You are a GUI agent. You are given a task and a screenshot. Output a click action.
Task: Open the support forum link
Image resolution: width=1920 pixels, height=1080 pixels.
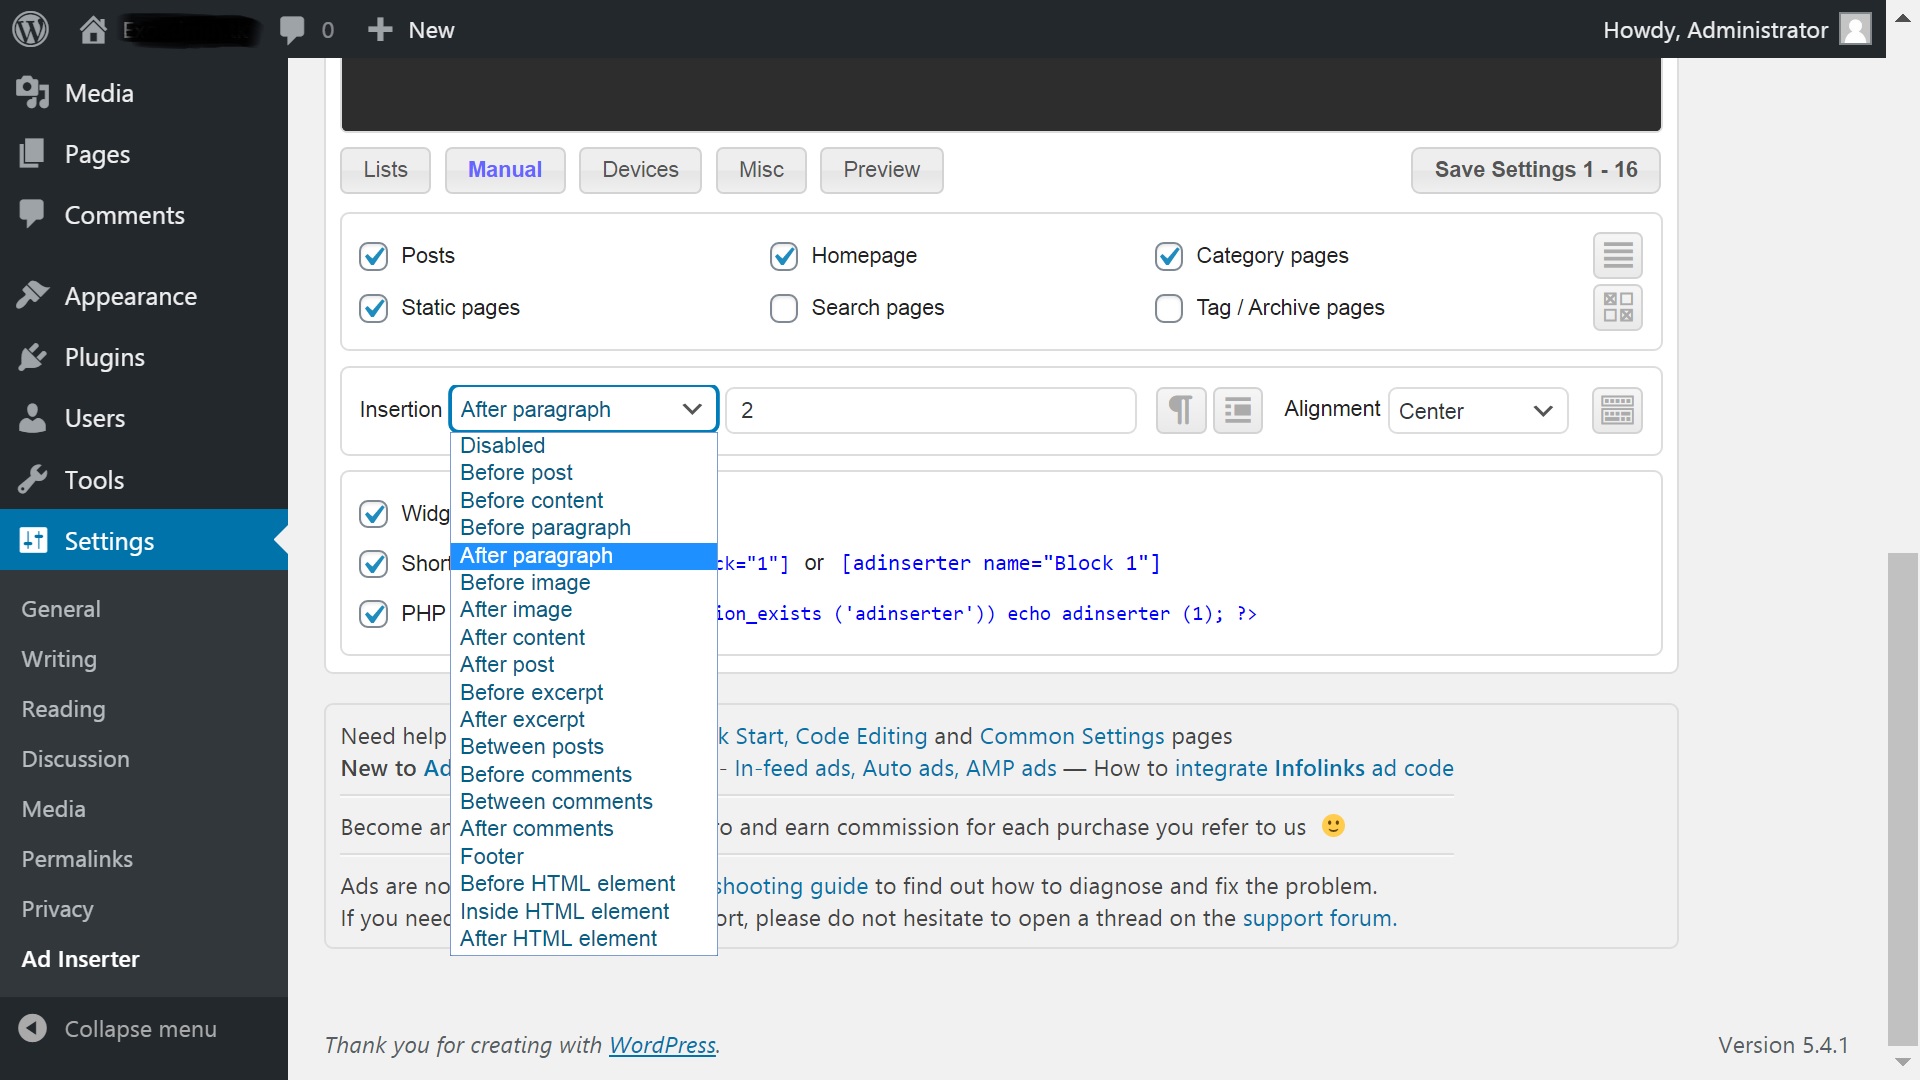[1319, 918]
